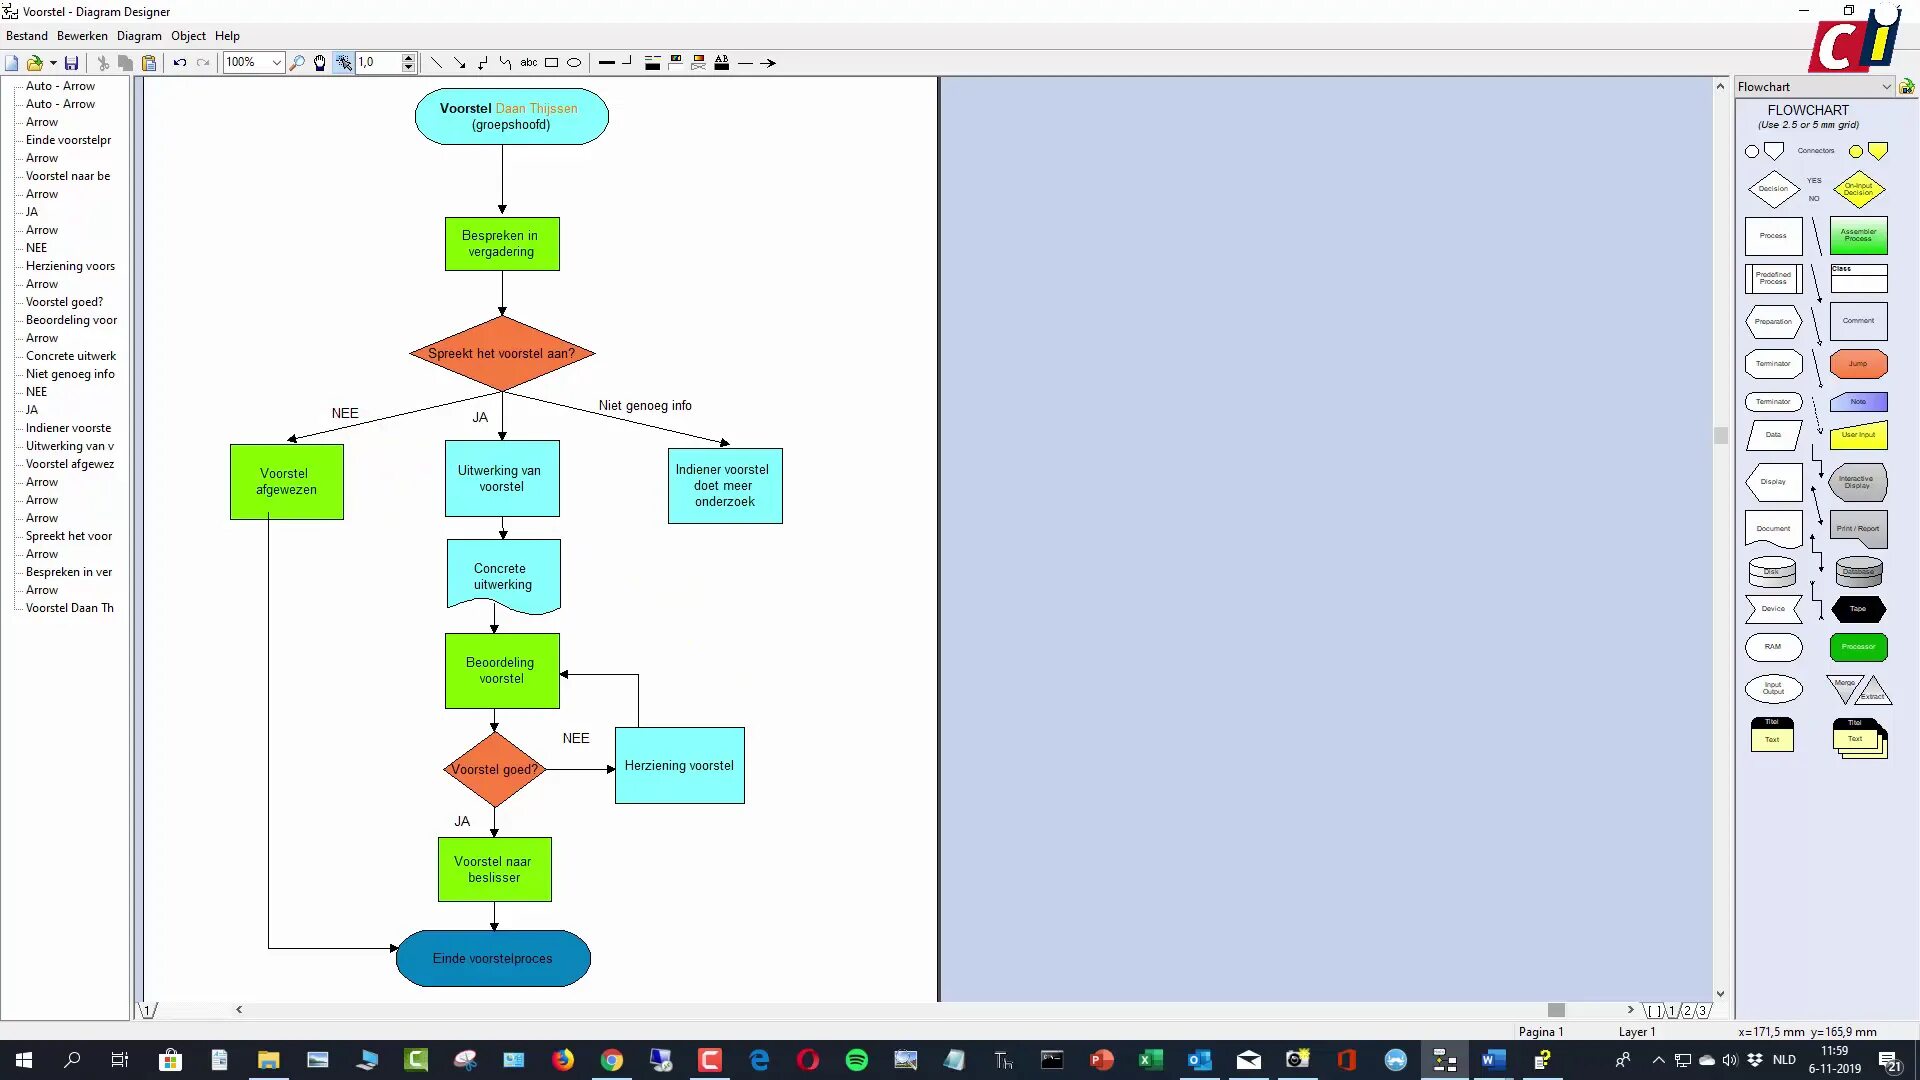Select the magnifier zoom tool
1920x1080 pixels.
297,63
